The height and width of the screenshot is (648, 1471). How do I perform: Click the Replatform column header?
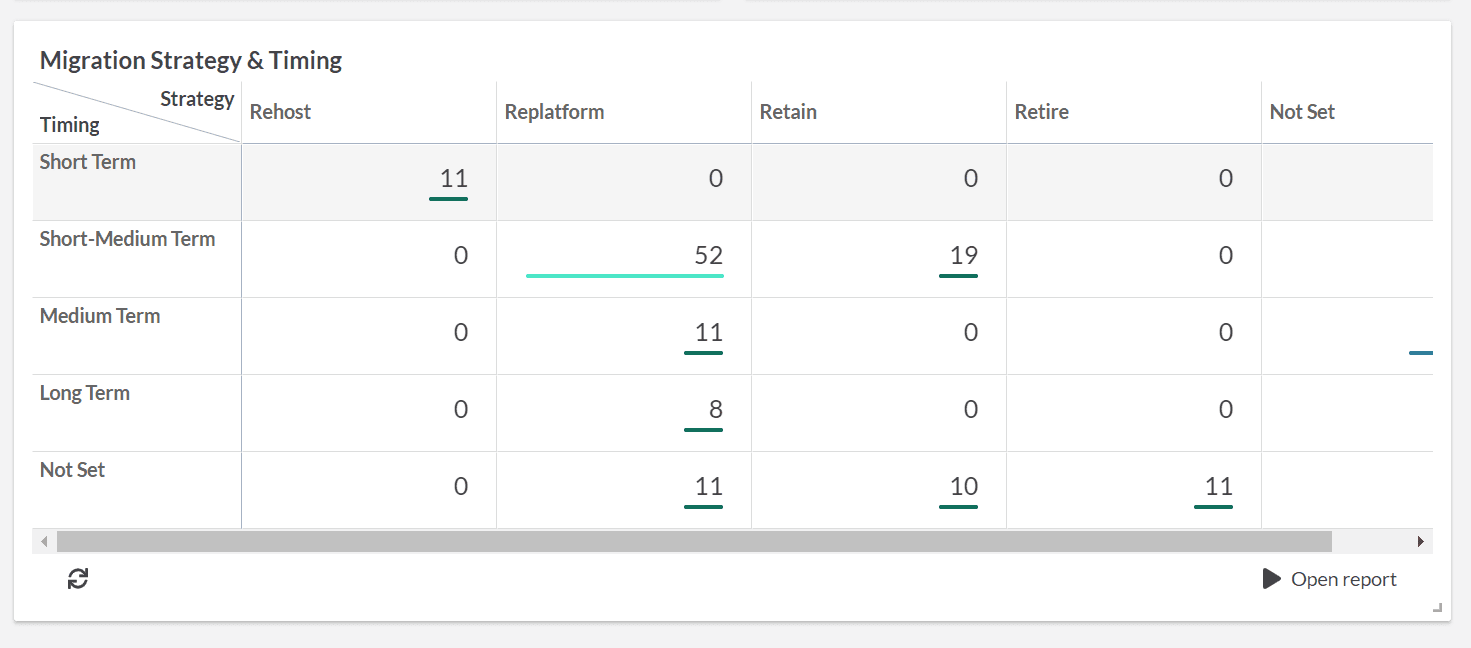(554, 112)
